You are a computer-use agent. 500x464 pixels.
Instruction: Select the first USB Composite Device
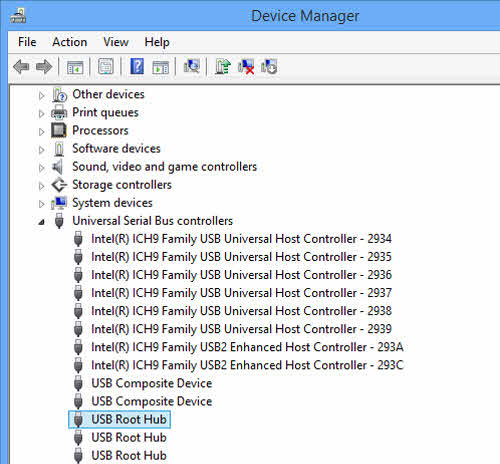pyautogui.click(x=151, y=383)
